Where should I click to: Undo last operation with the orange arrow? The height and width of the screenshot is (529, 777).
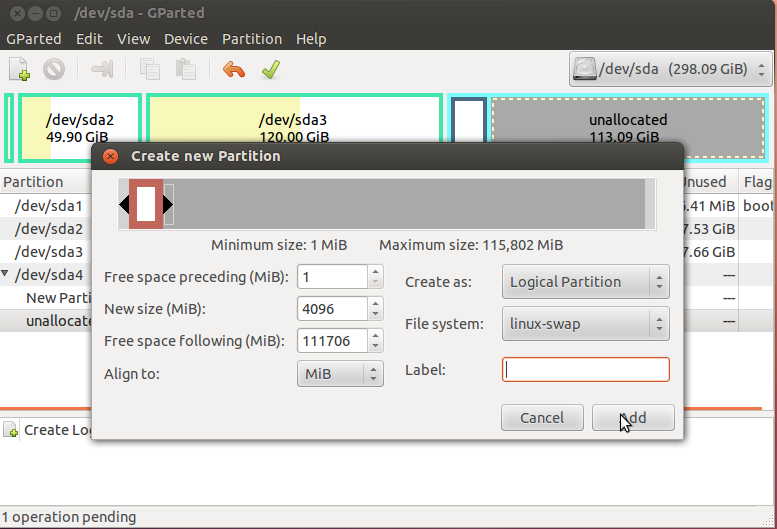[233, 69]
